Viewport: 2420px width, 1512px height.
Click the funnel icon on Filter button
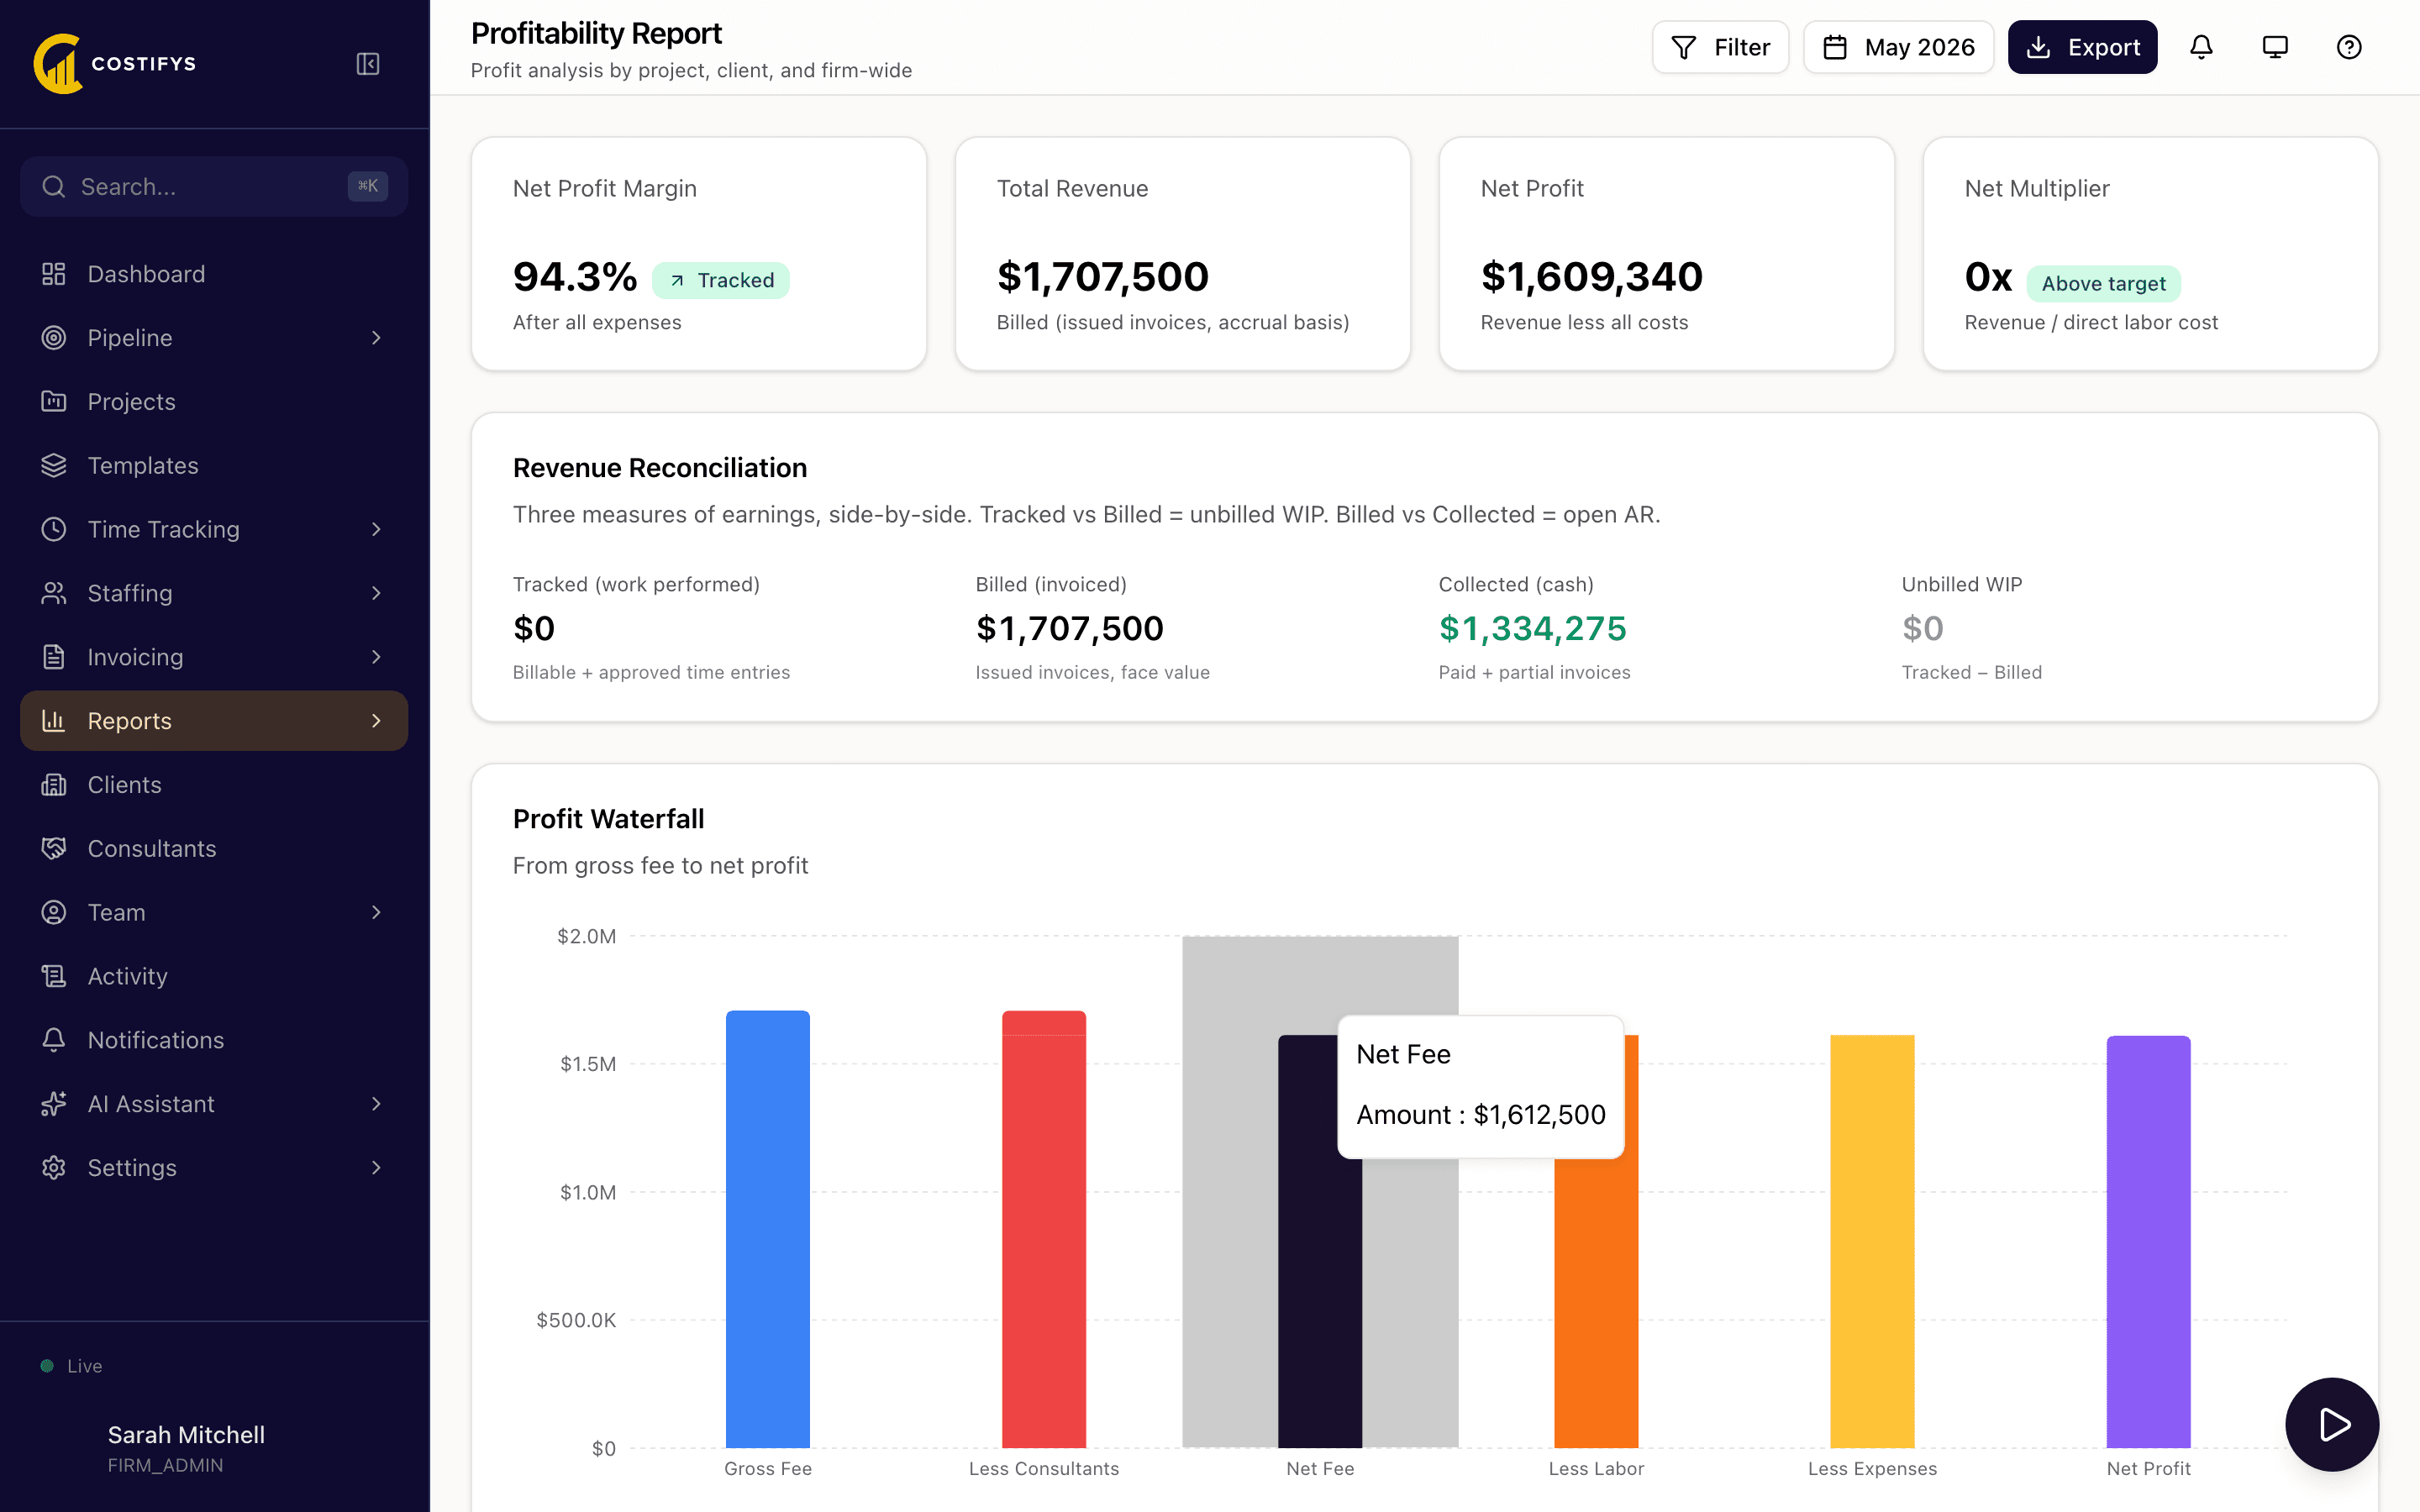tap(1684, 47)
